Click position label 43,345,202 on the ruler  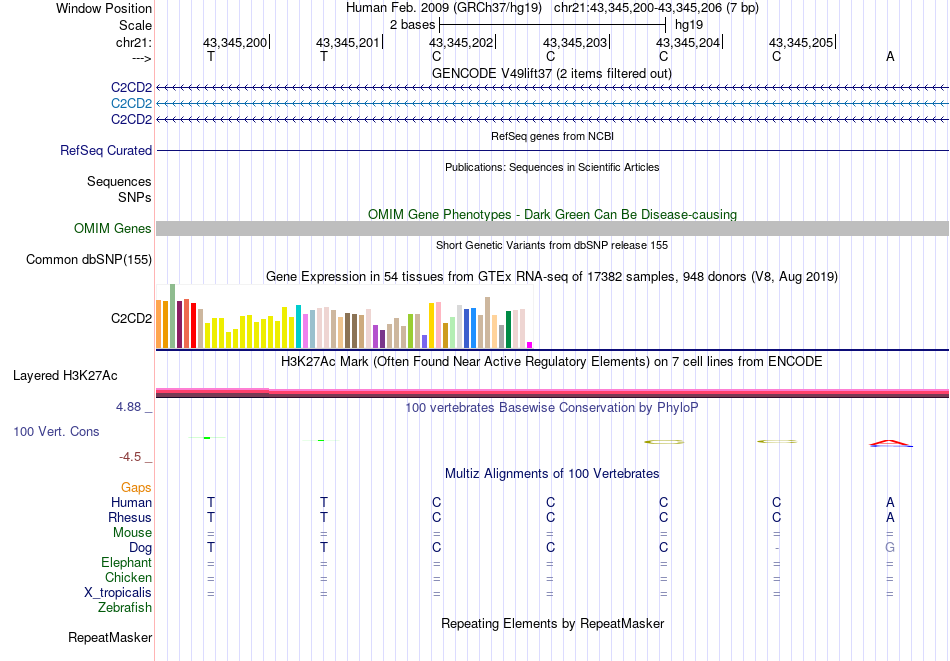tap(461, 42)
